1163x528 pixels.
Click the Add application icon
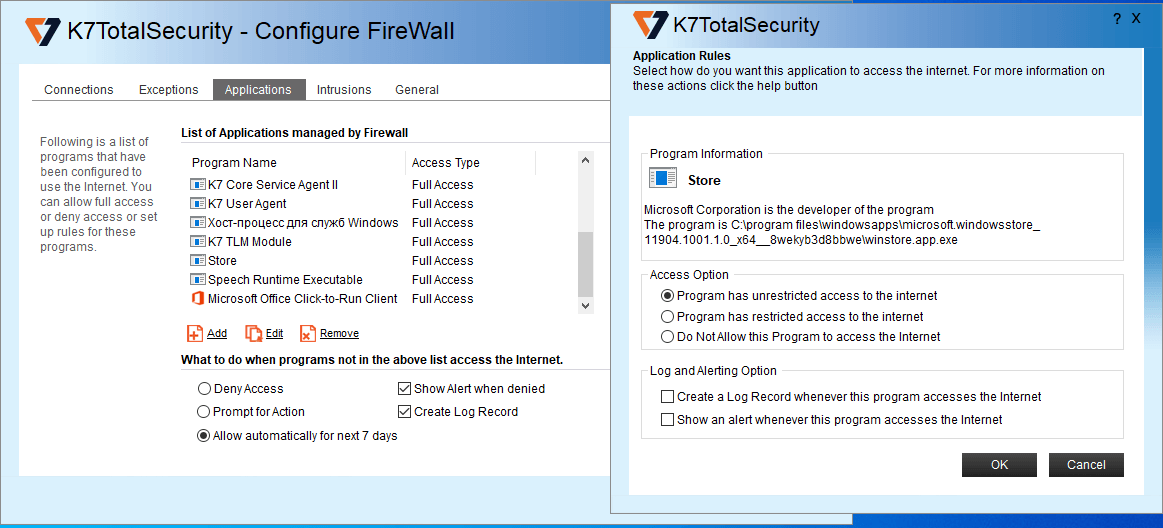coord(195,334)
